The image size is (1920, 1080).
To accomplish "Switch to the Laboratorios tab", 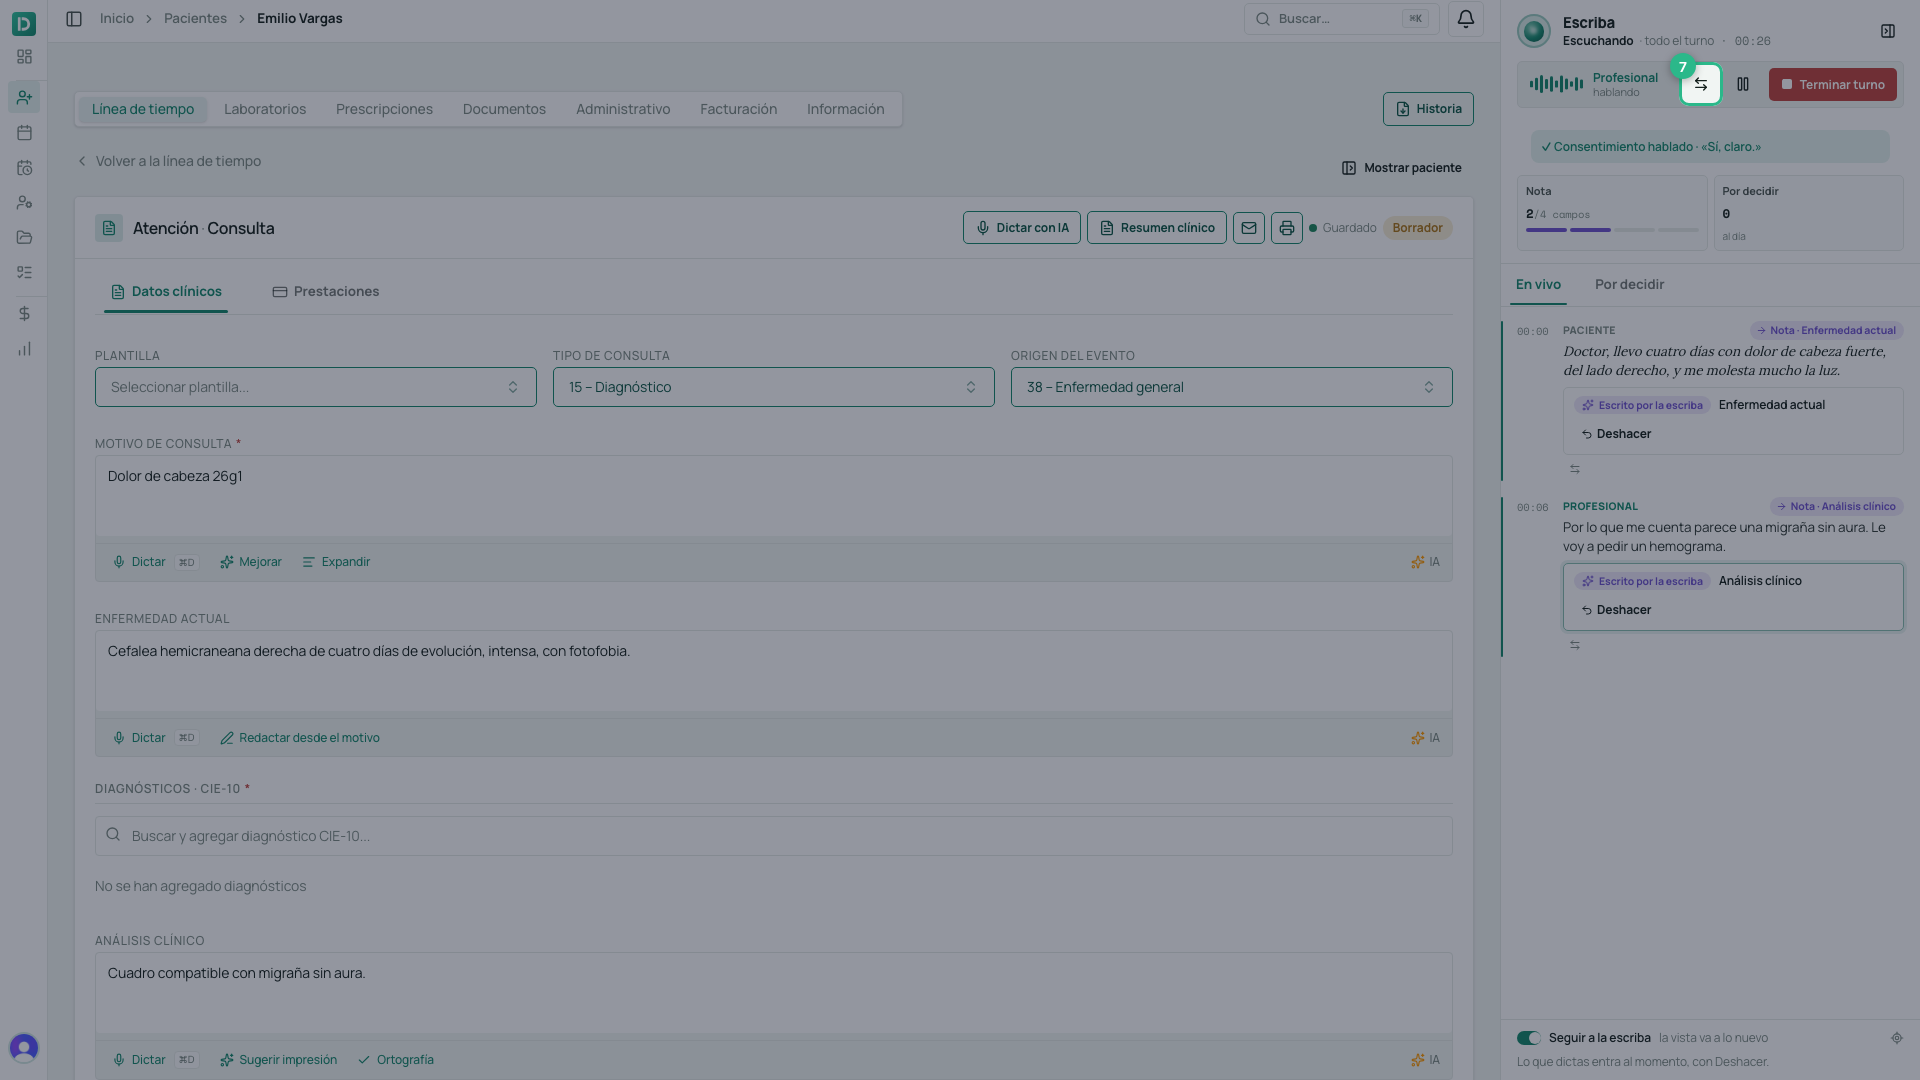I will (265, 109).
